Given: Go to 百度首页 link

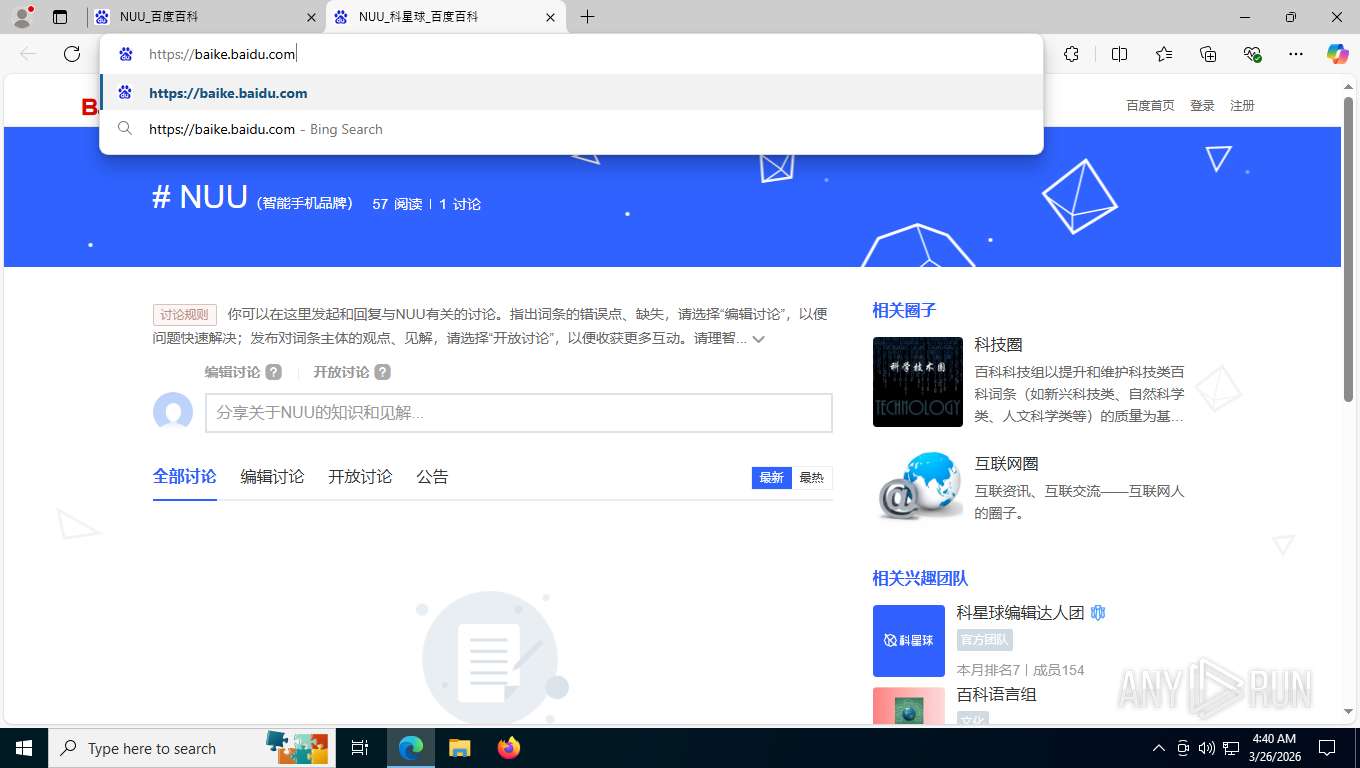Looking at the screenshot, I should (x=1150, y=105).
